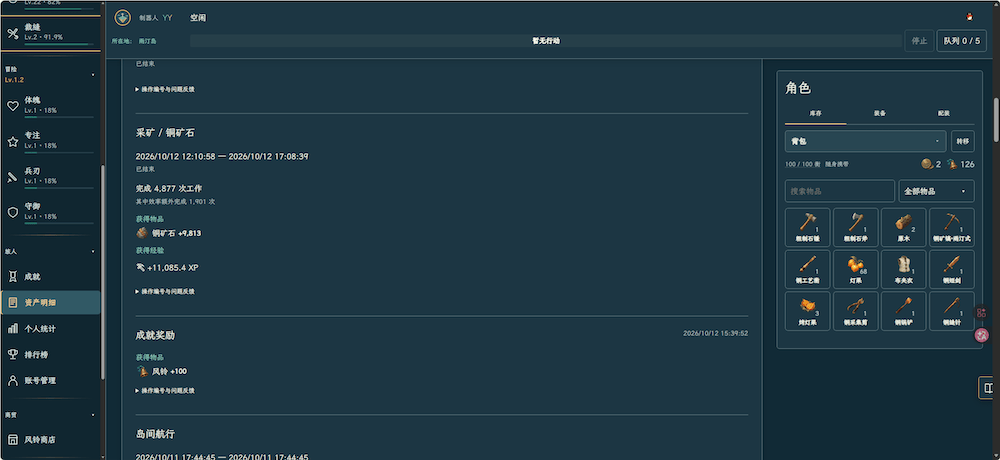Click the bell icon beside 风铃 +100
Image resolution: width=1000 pixels, height=460 pixels.
[x=142, y=371]
